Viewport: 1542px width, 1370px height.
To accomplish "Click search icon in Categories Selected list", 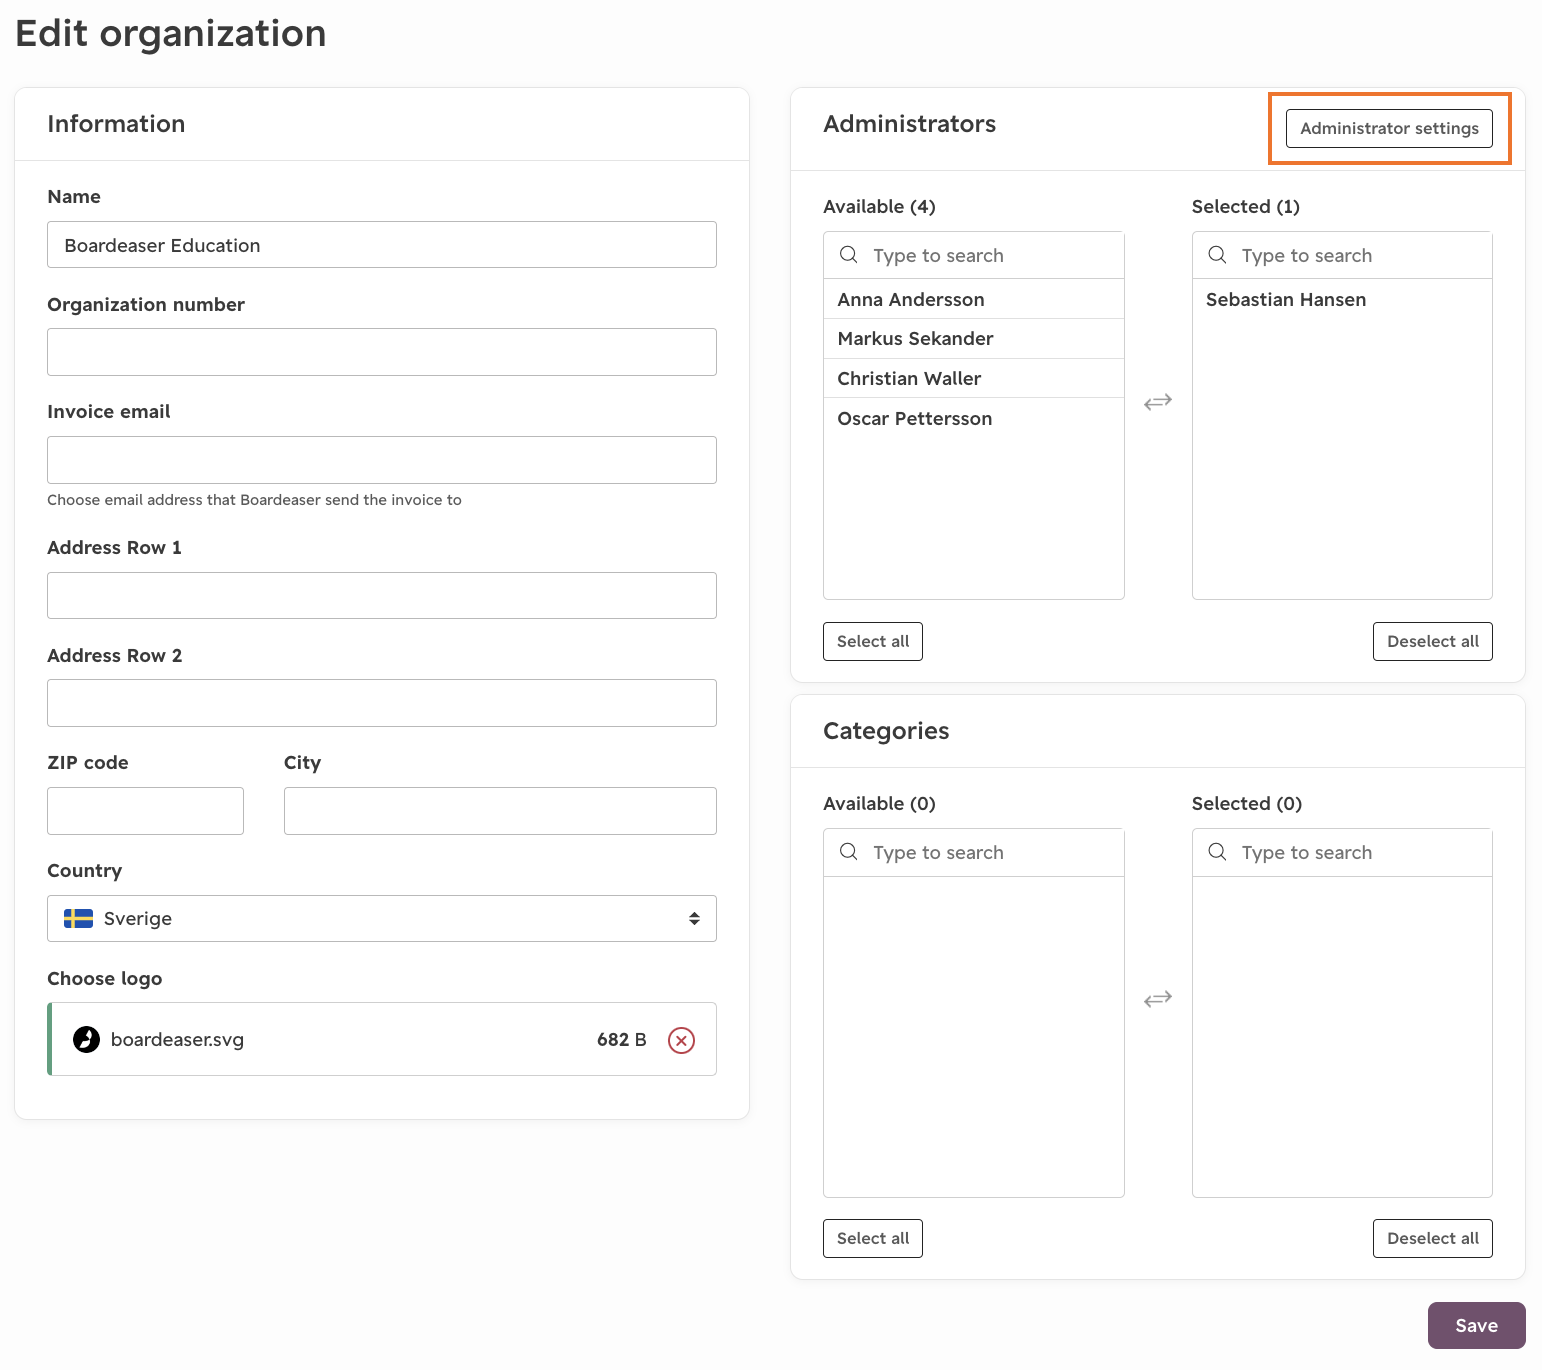I will click(1217, 852).
